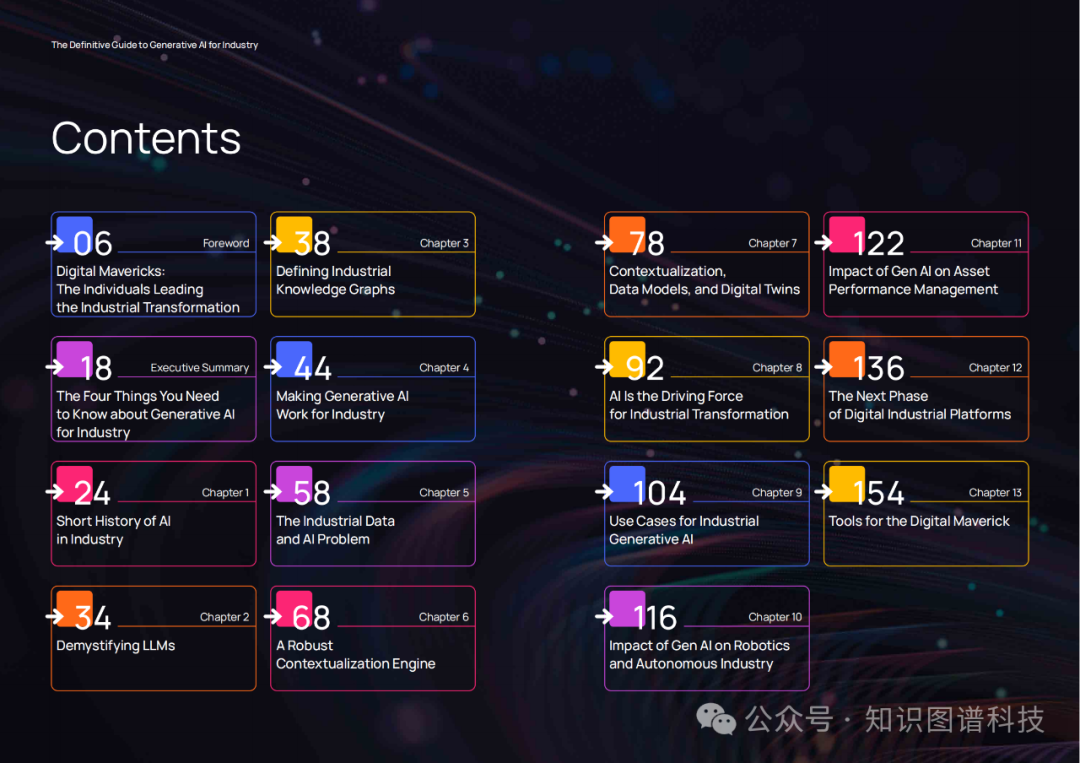Click the arrow icon beside page 44
The width and height of the screenshot is (1080, 763).
(273, 367)
